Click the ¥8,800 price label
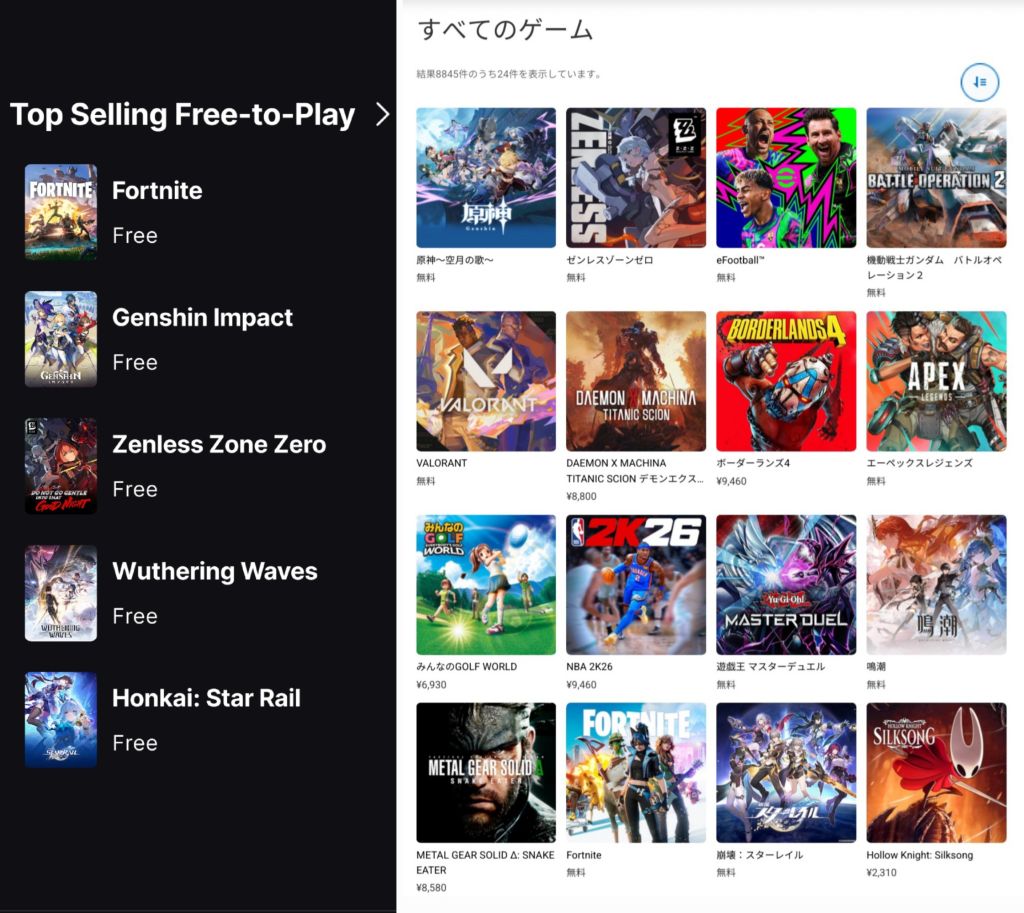The image size is (1024, 913). [581, 496]
